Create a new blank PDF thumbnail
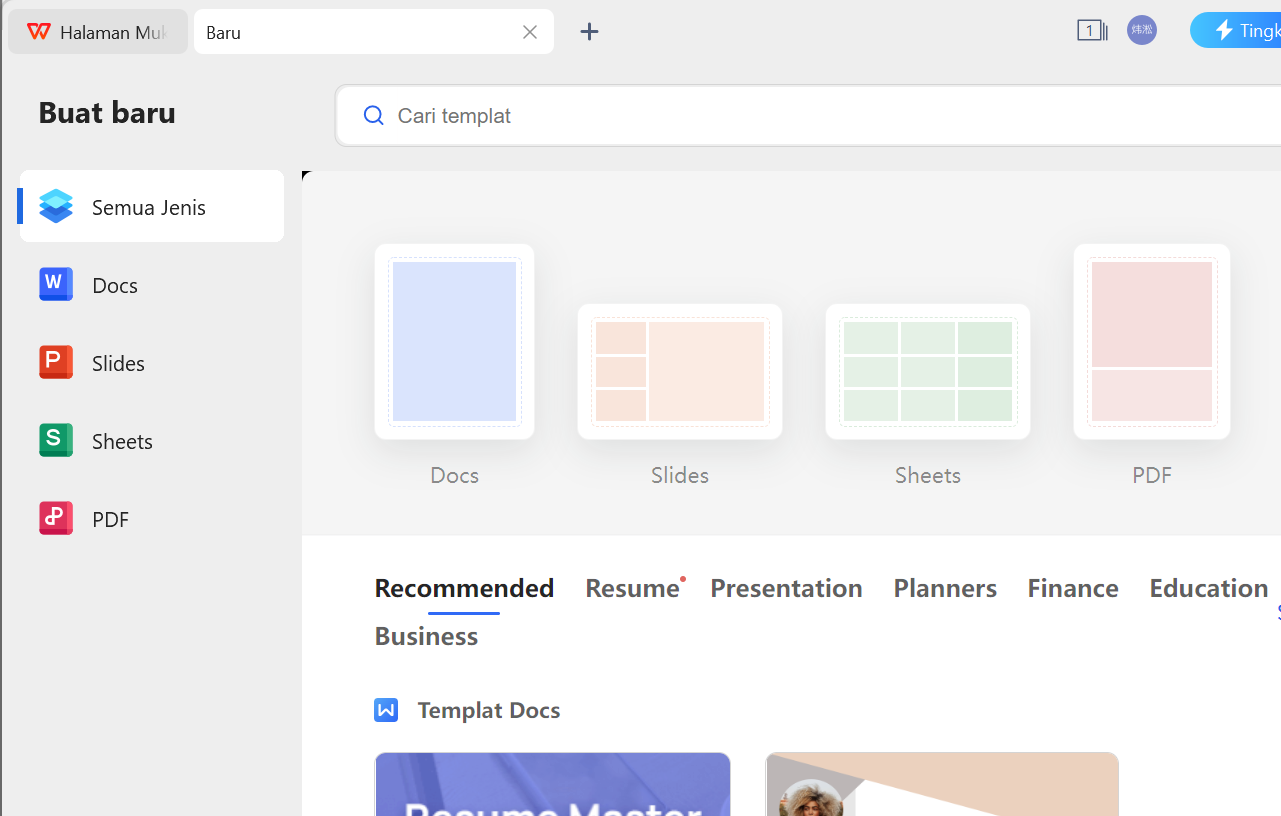1281x816 pixels. pyautogui.click(x=1151, y=341)
